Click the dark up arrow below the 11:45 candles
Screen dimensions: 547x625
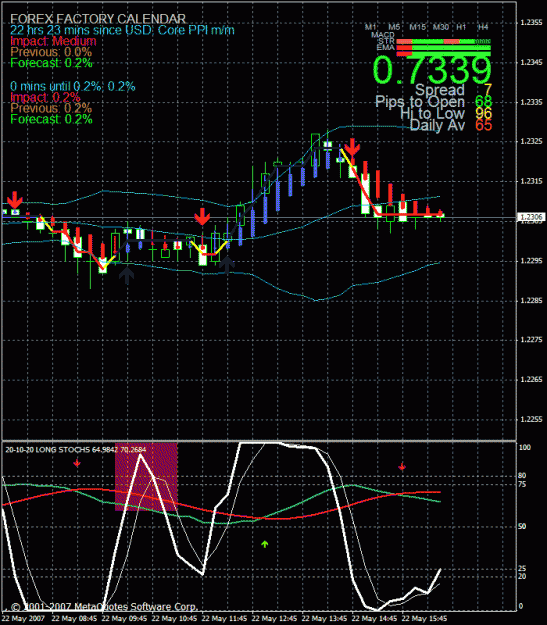pyautogui.click(x=227, y=265)
